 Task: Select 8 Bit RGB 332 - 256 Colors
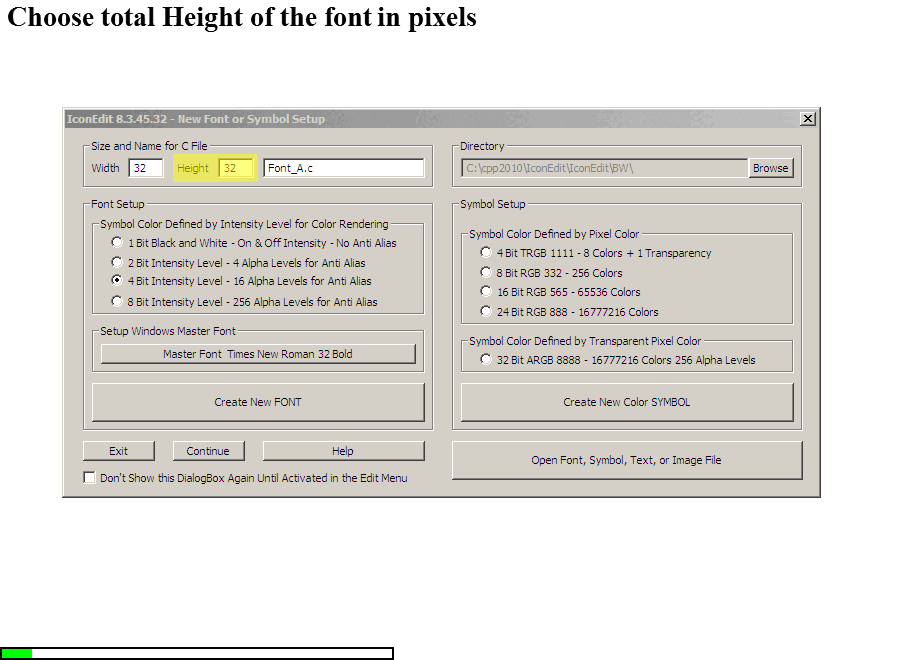(x=485, y=271)
